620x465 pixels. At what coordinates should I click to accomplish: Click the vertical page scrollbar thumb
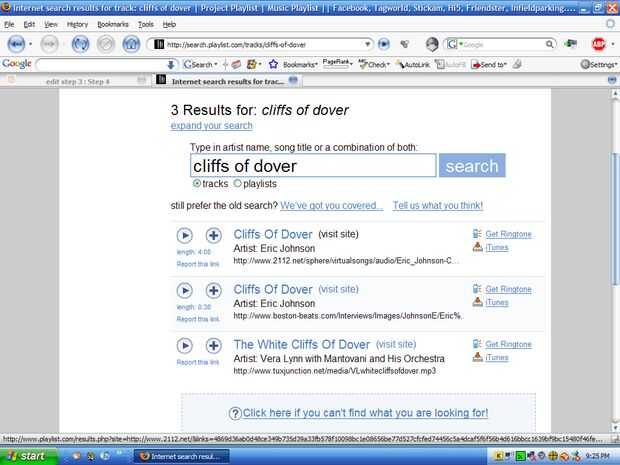click(x=615, y=218)
